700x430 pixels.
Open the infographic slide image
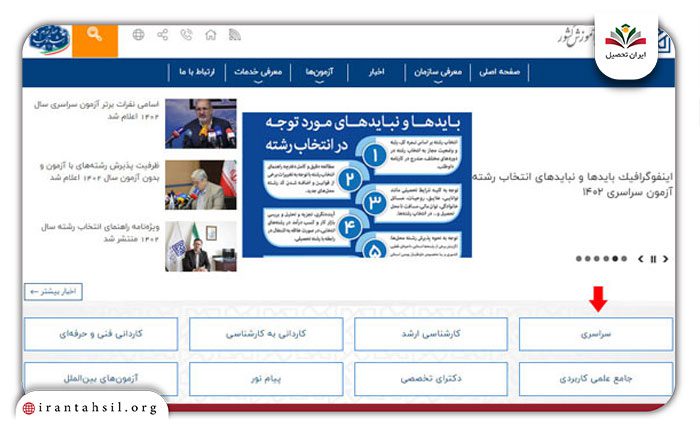357,185
